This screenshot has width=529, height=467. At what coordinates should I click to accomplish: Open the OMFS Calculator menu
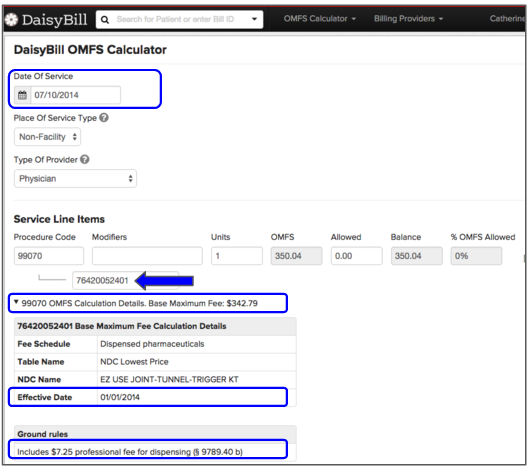(x=319, y=19)
